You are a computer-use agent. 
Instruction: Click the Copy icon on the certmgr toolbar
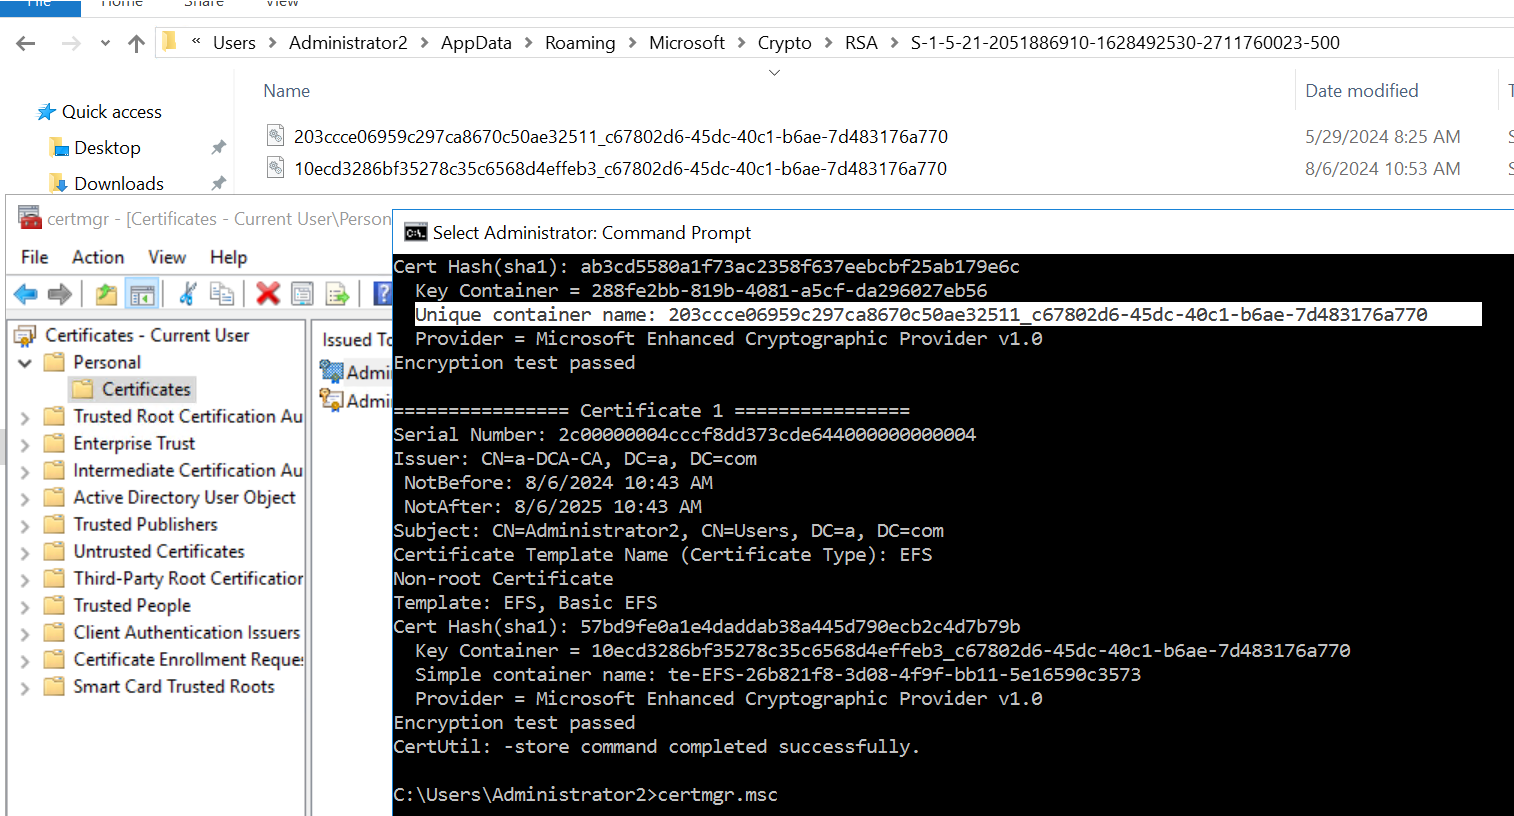(x=221, y=293)
